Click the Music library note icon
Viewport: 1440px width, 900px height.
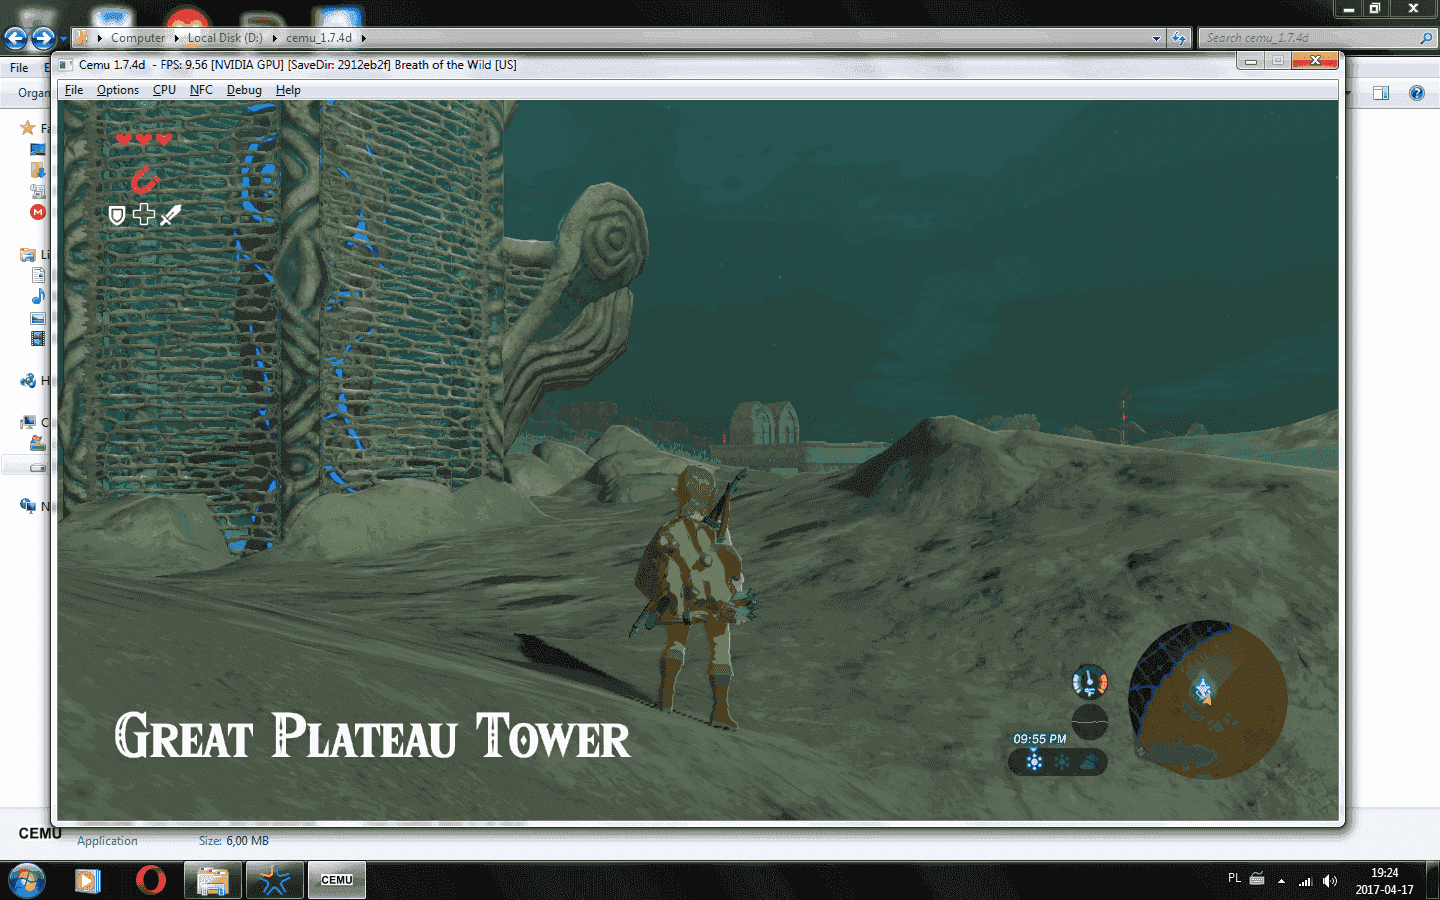click(x=38, y=296)
